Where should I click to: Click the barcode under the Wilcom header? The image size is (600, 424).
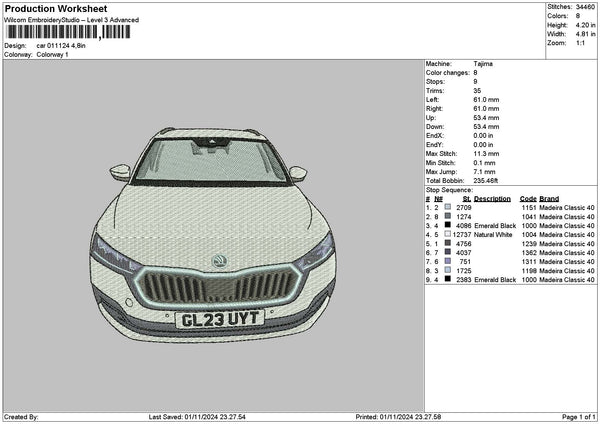pyautogui.click(x=69, y=32)
